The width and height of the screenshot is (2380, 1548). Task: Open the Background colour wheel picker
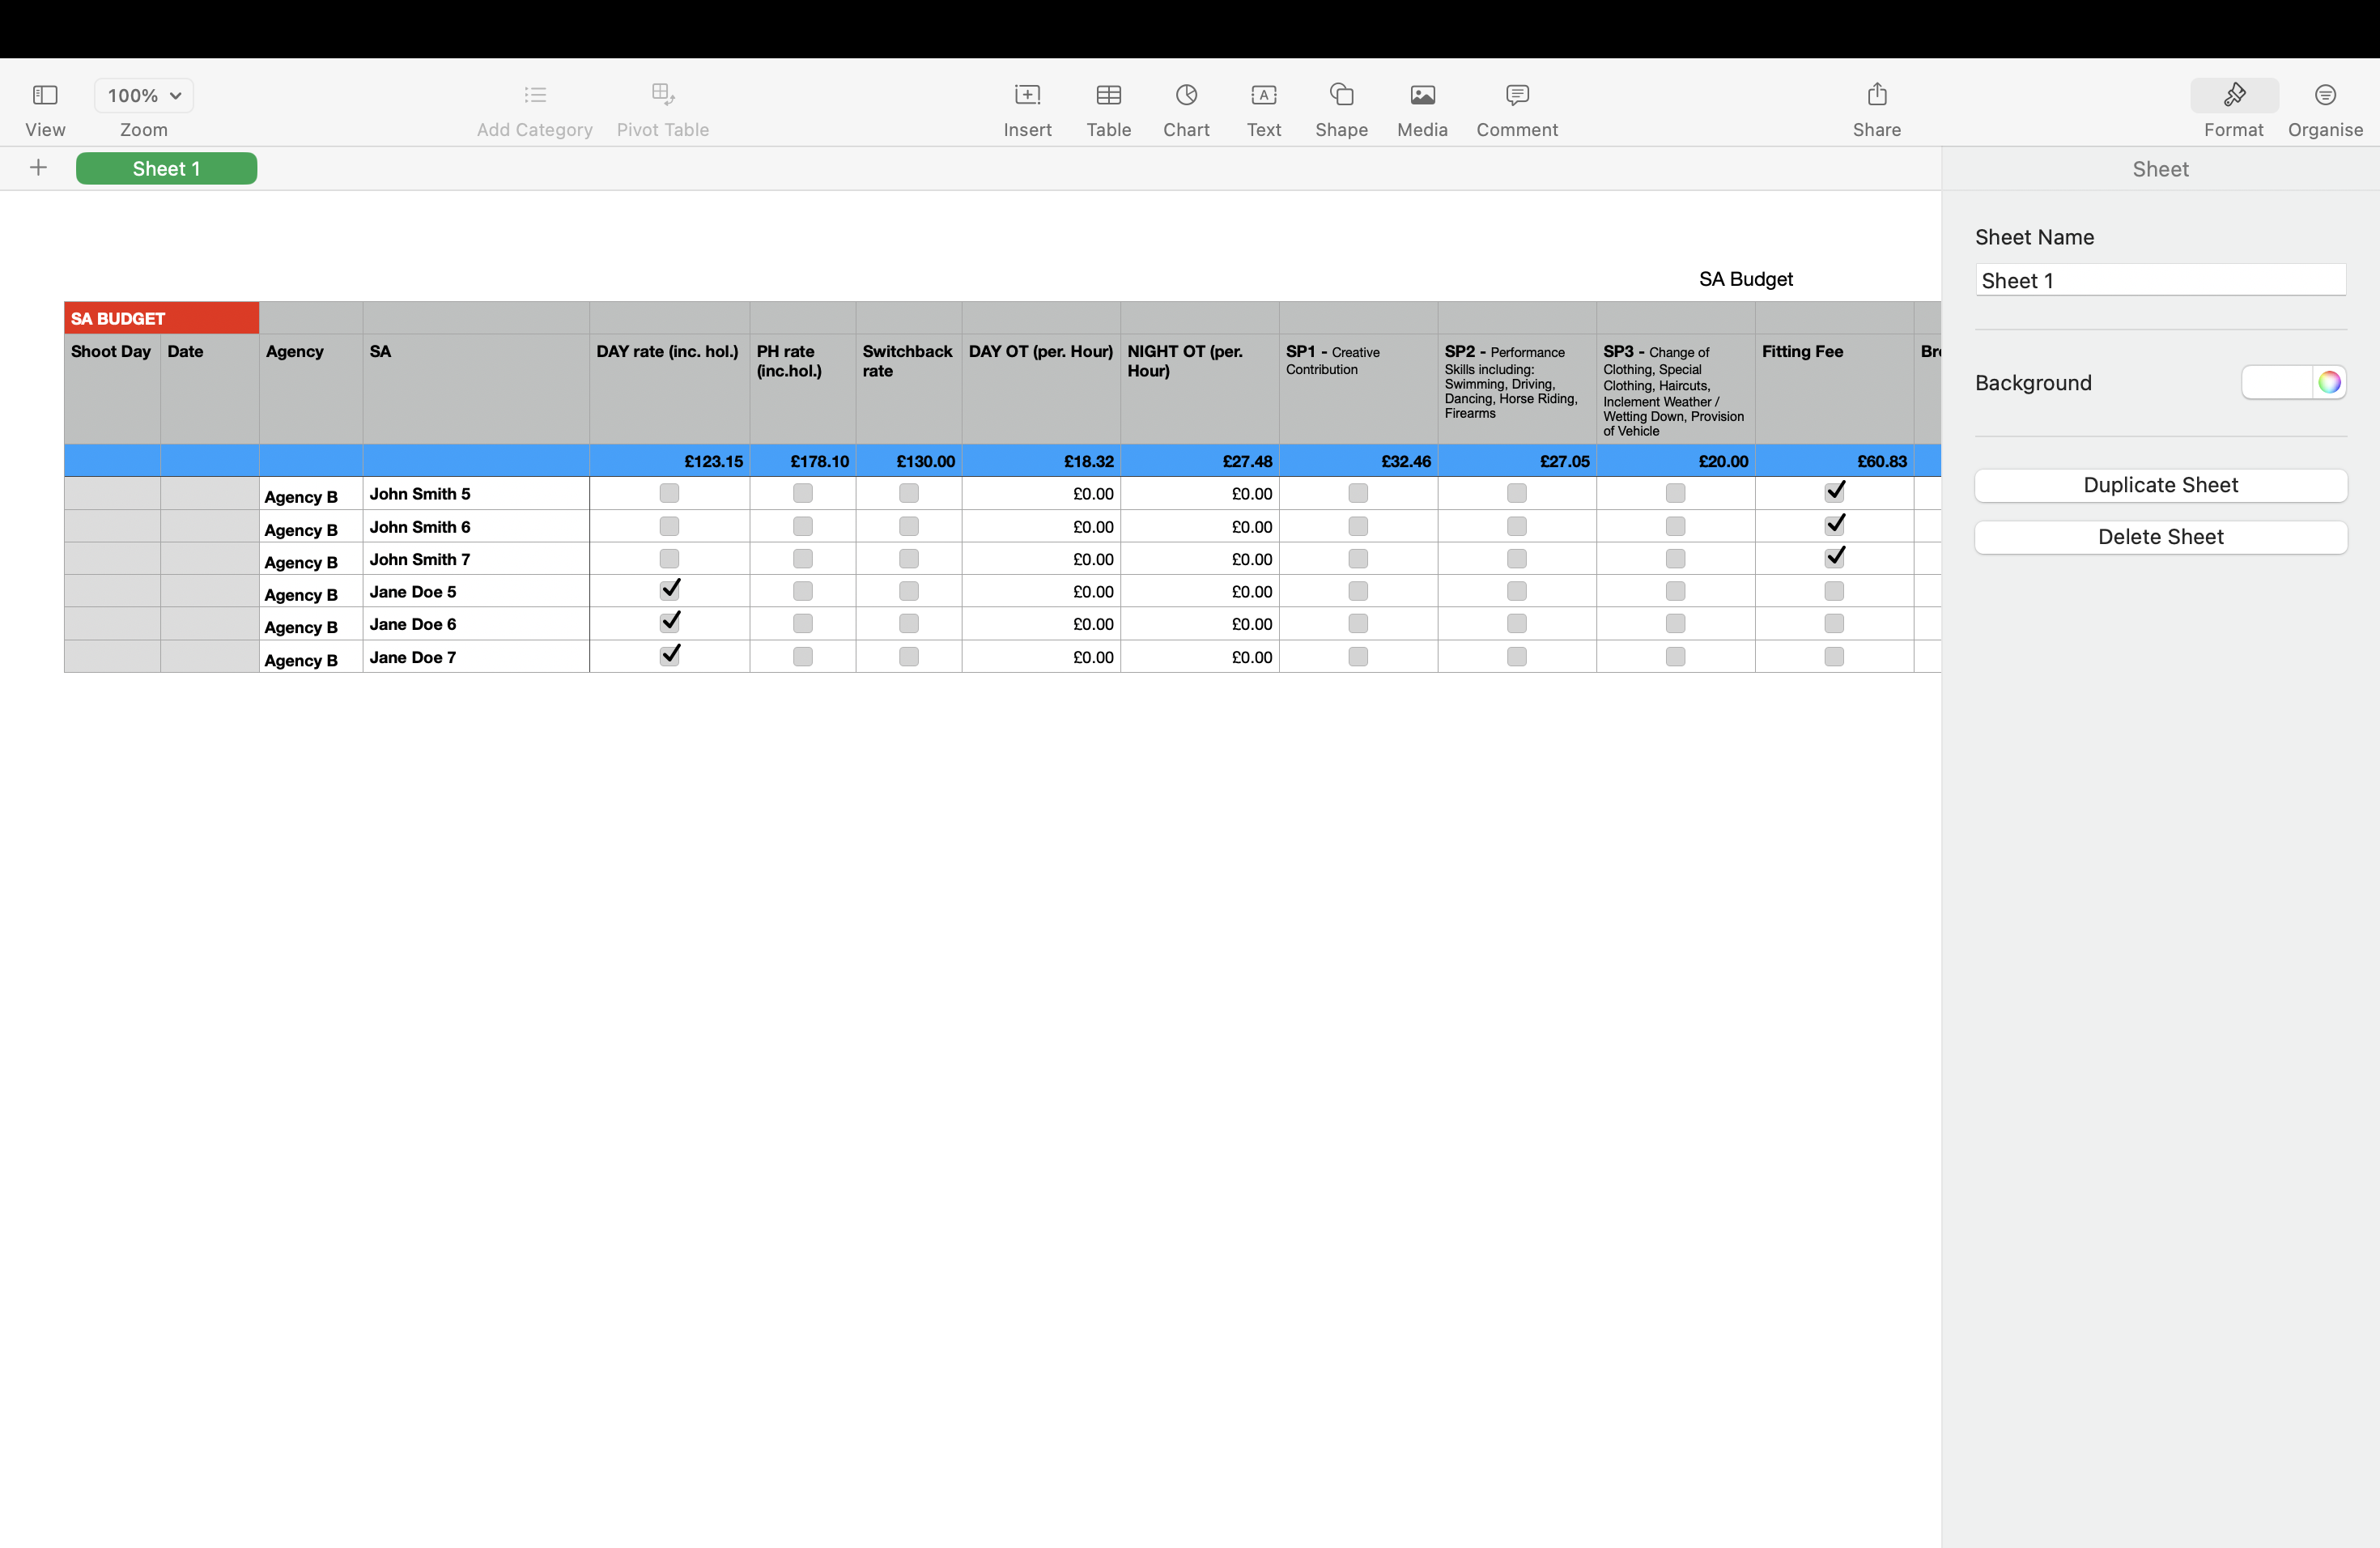pyautogui.click(x=2329, y=382)
